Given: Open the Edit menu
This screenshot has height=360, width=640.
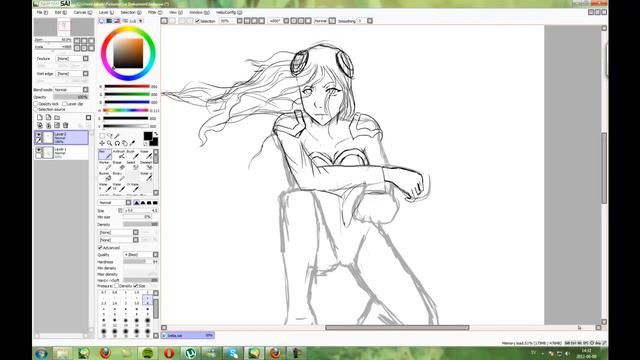Looking at the screenshot, I should pyautogui.click(x=60, y=13).
